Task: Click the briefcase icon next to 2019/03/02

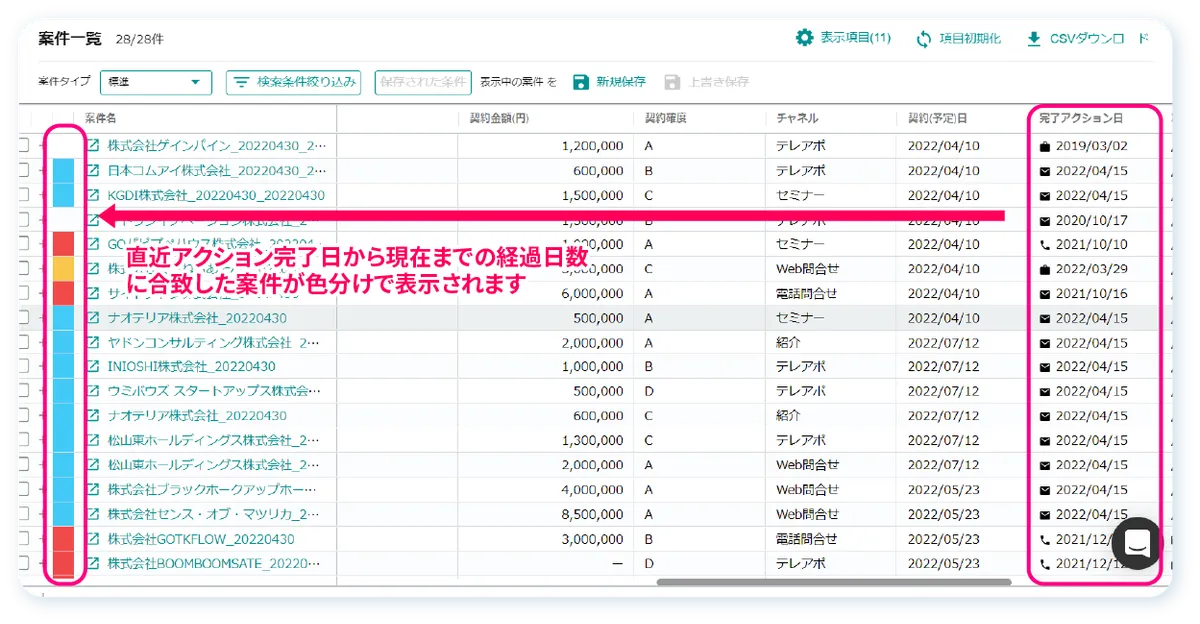Action: click(1045, 146)
